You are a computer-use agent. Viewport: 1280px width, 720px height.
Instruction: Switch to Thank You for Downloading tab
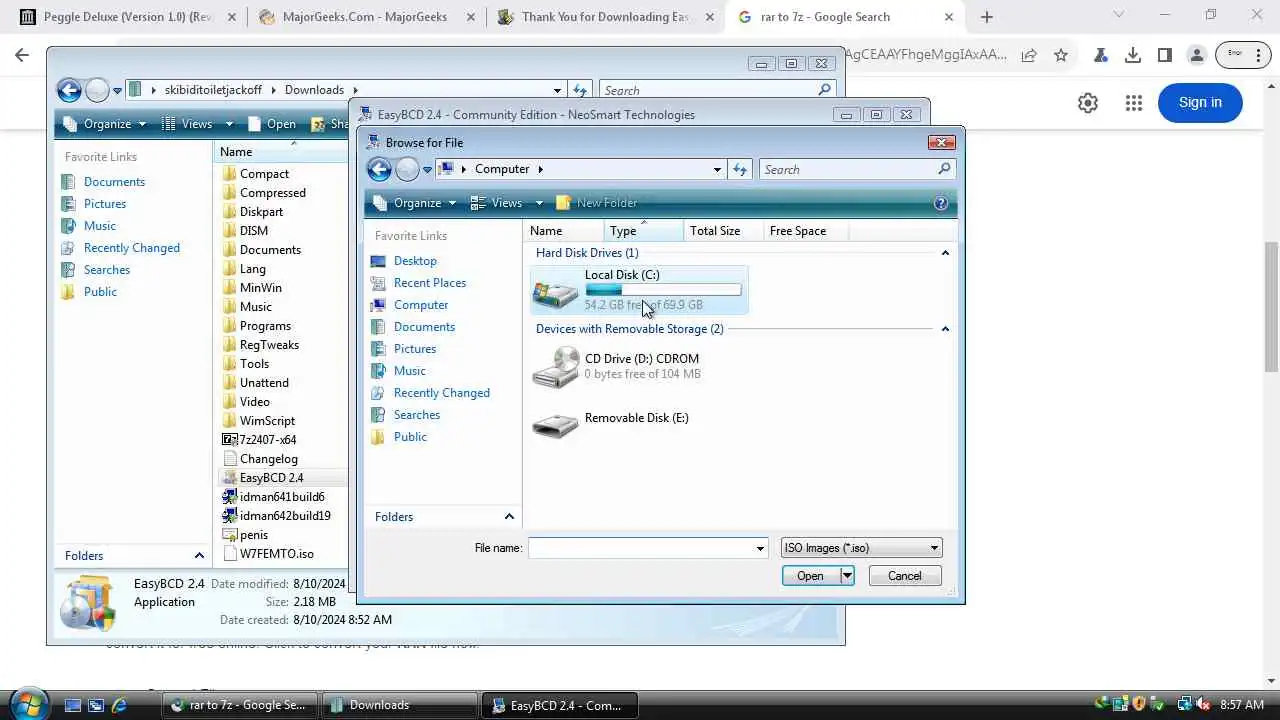tap(604, 17)
